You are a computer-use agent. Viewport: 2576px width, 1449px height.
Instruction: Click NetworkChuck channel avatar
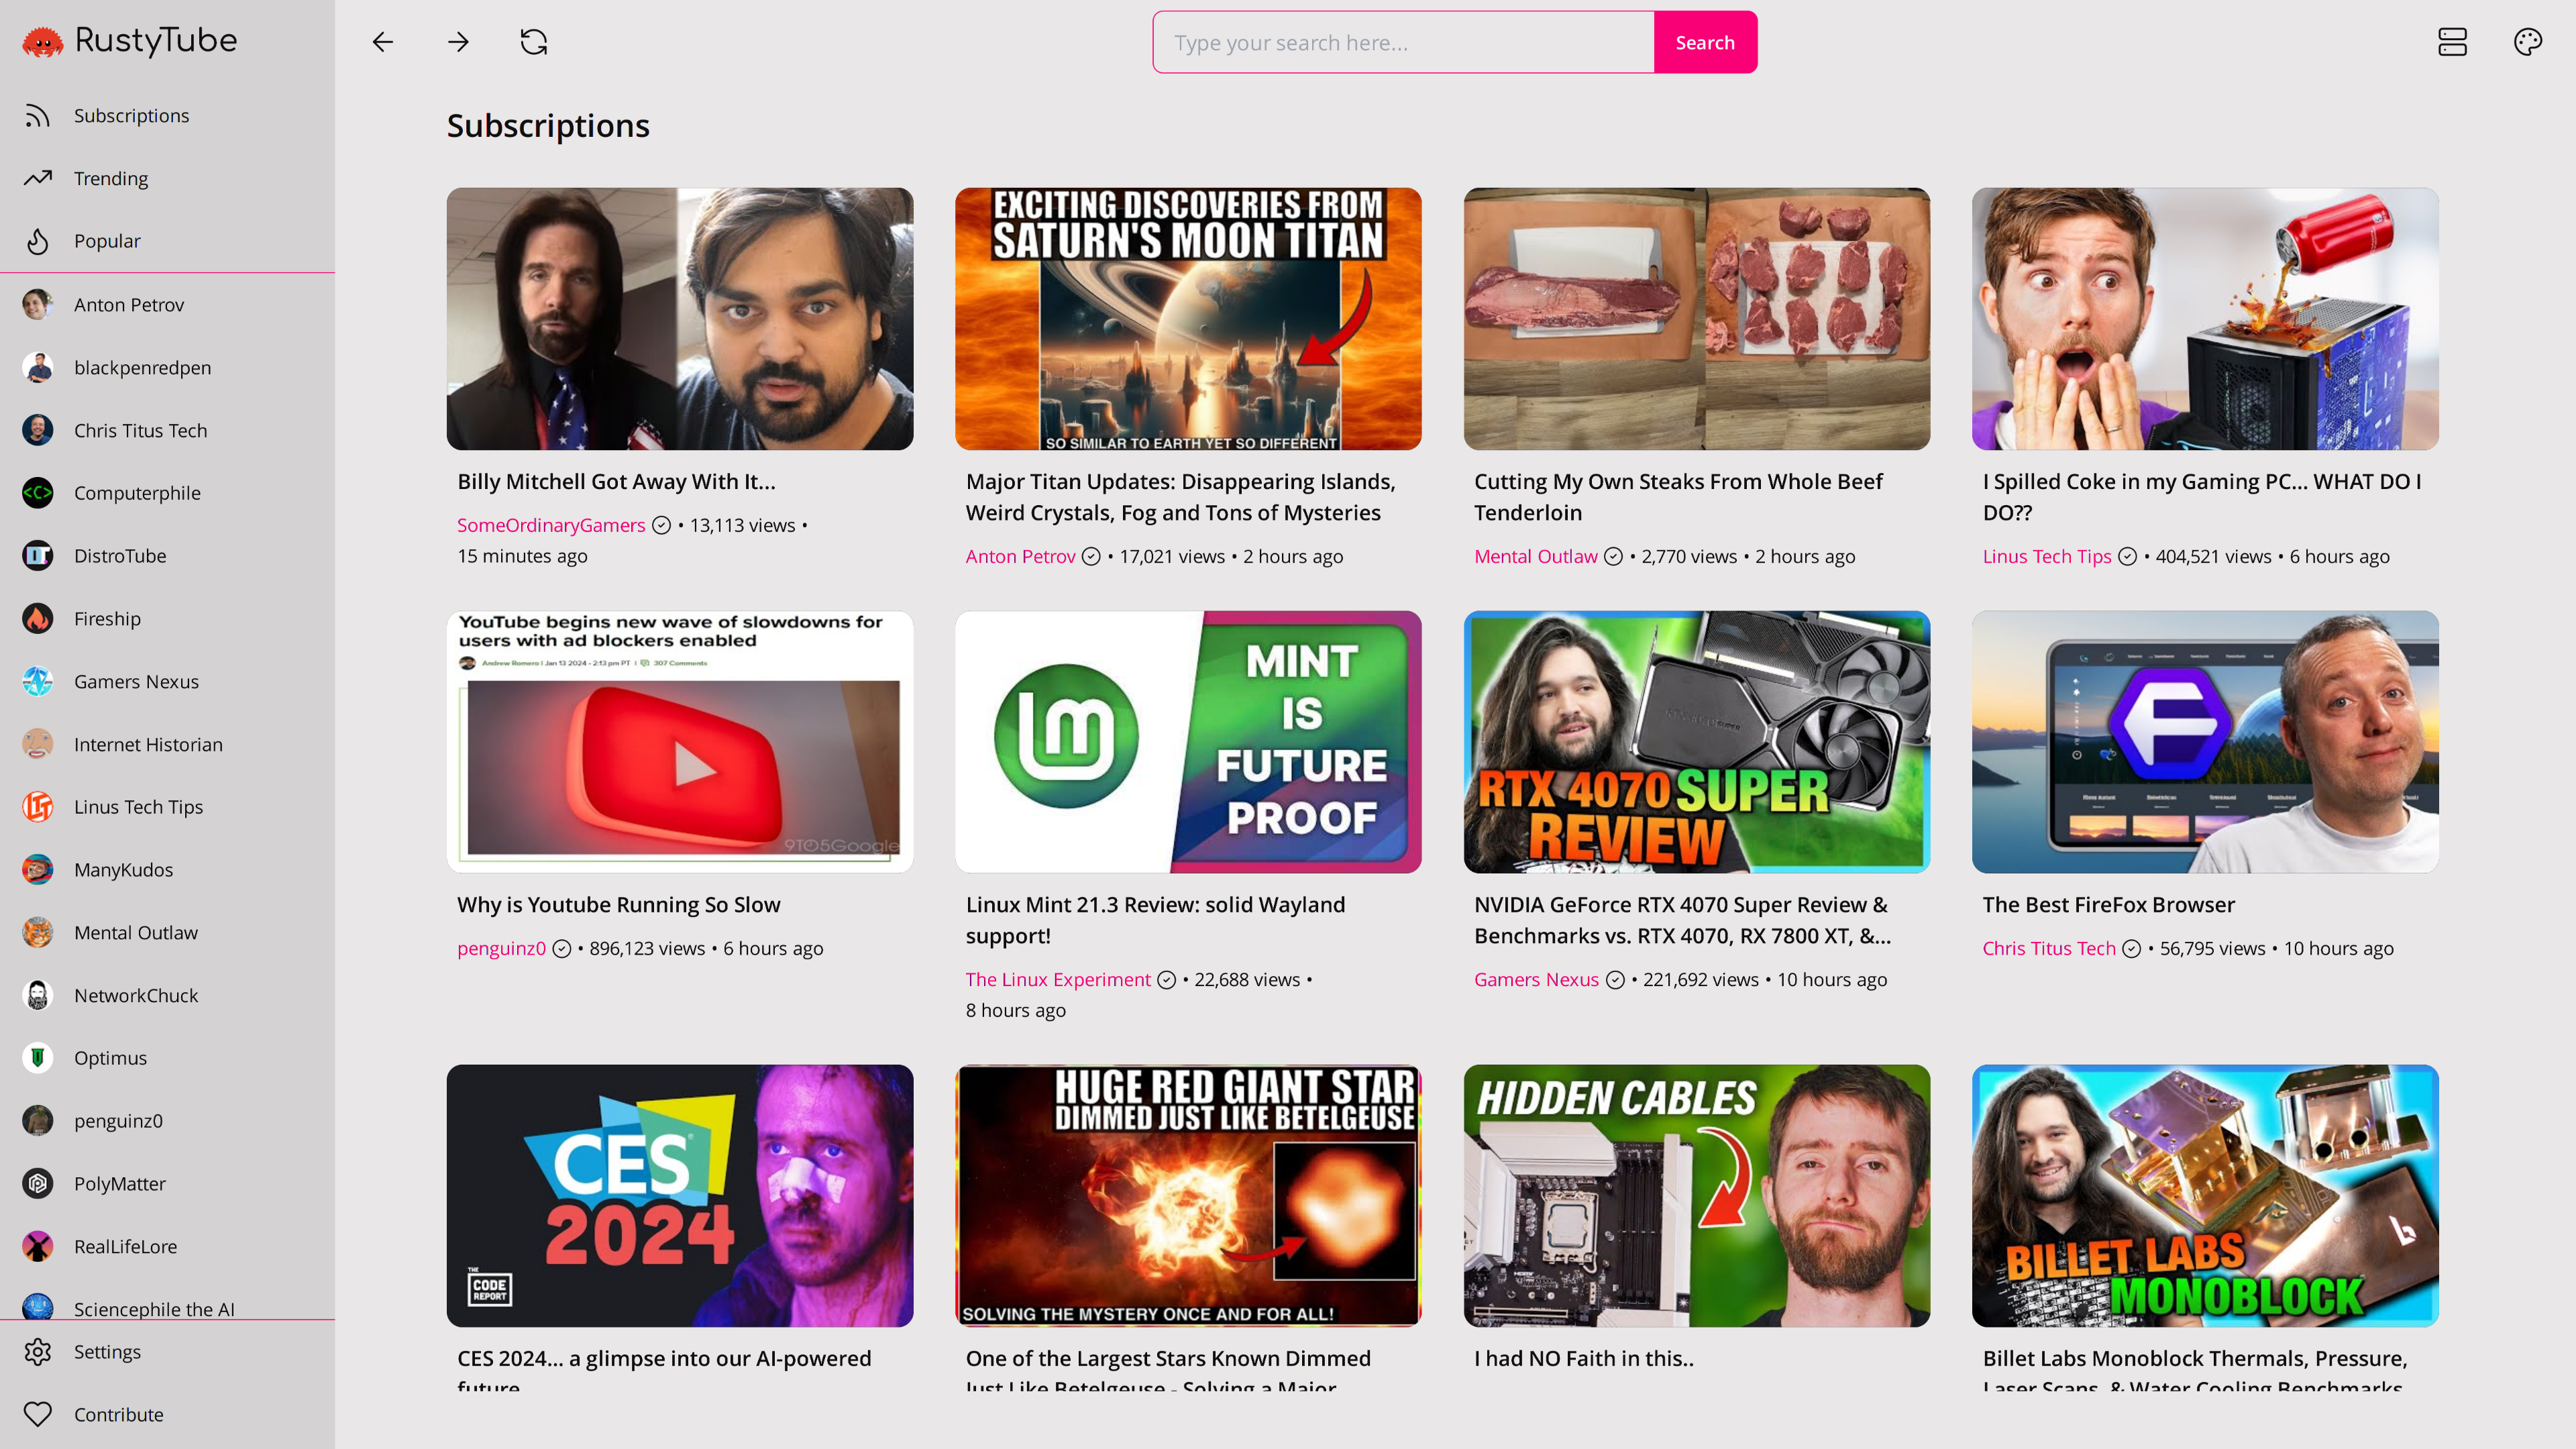click(x=38, y=996)
